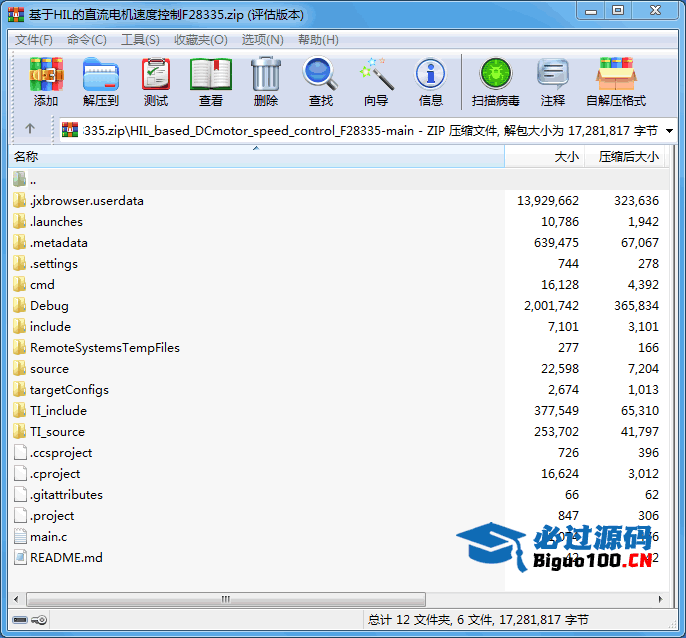Image resolution: width=686 pixels, height=638 pixels.
Task: Open the File (文件) menu
Action: tap(34, 40)
